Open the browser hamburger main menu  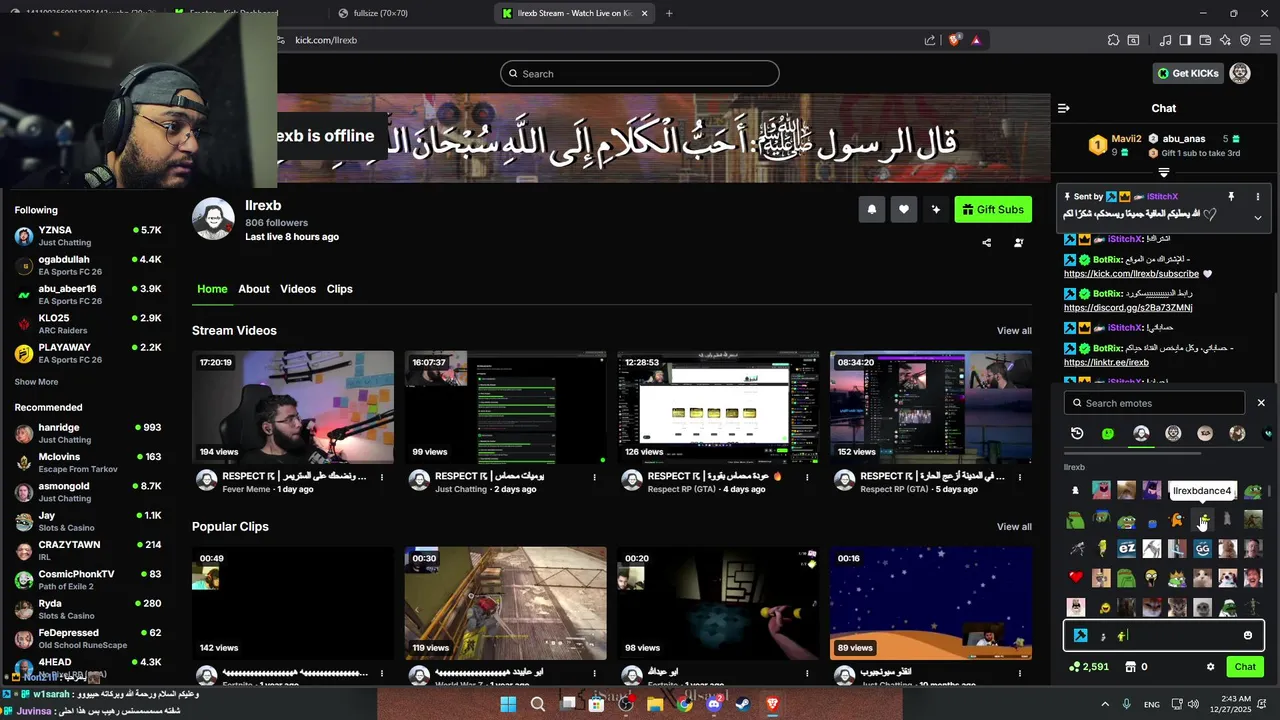(1265, 40)
